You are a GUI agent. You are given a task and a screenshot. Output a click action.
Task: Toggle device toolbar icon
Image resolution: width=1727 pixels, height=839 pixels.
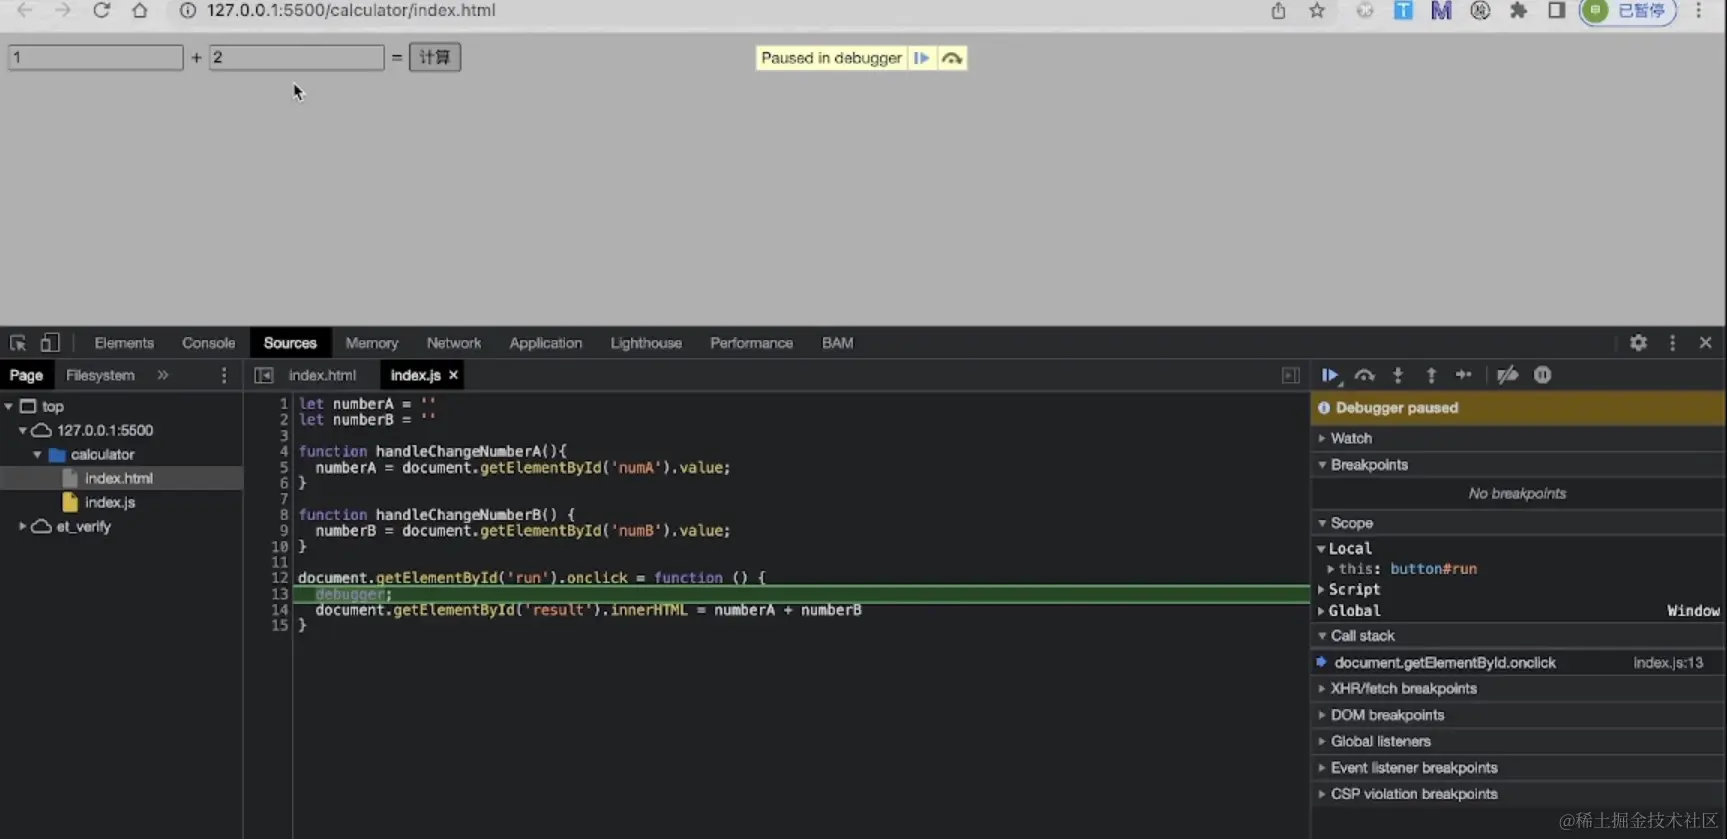[50, 343]
